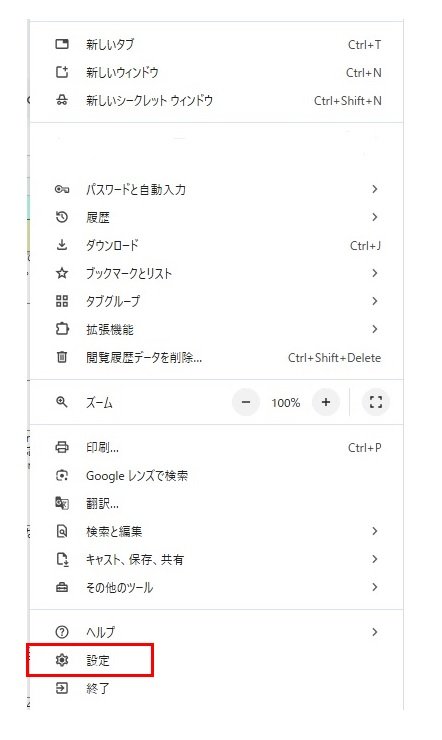Screen dimensions: 442x740
Task: Expand the タブグループ submenu arrow
Action: [375, 301]
